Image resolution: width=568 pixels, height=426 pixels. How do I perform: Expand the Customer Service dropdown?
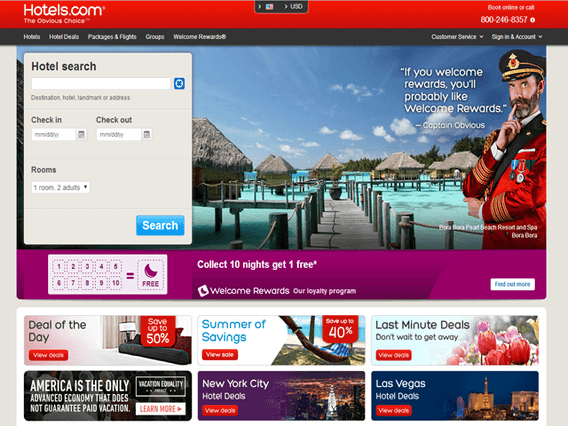click(x=457, y=37)
